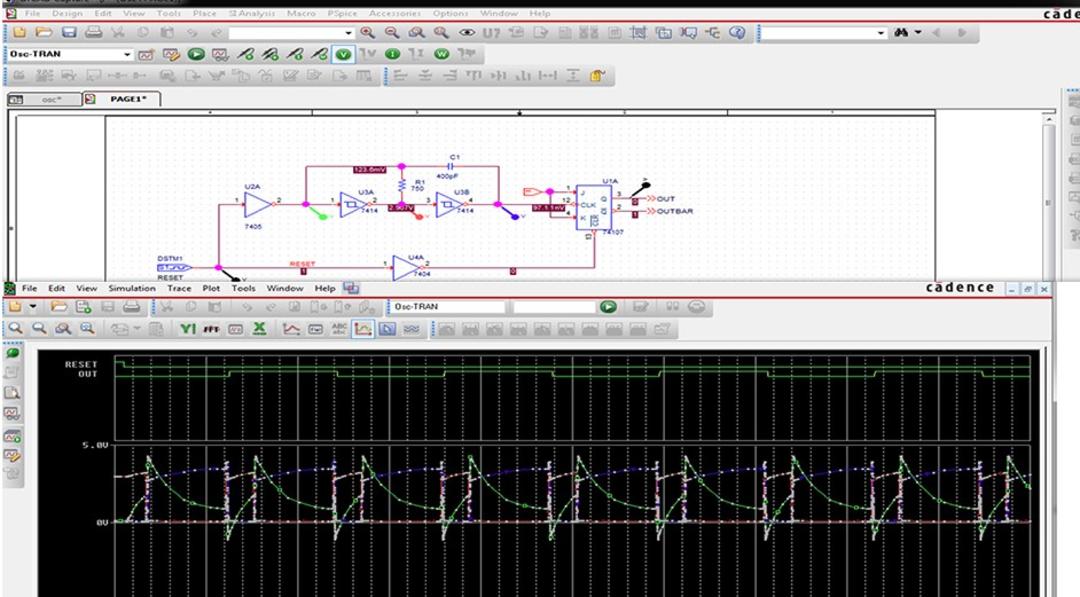
Task: Open Macro menu in Capture
Action: tap(301, 13)
